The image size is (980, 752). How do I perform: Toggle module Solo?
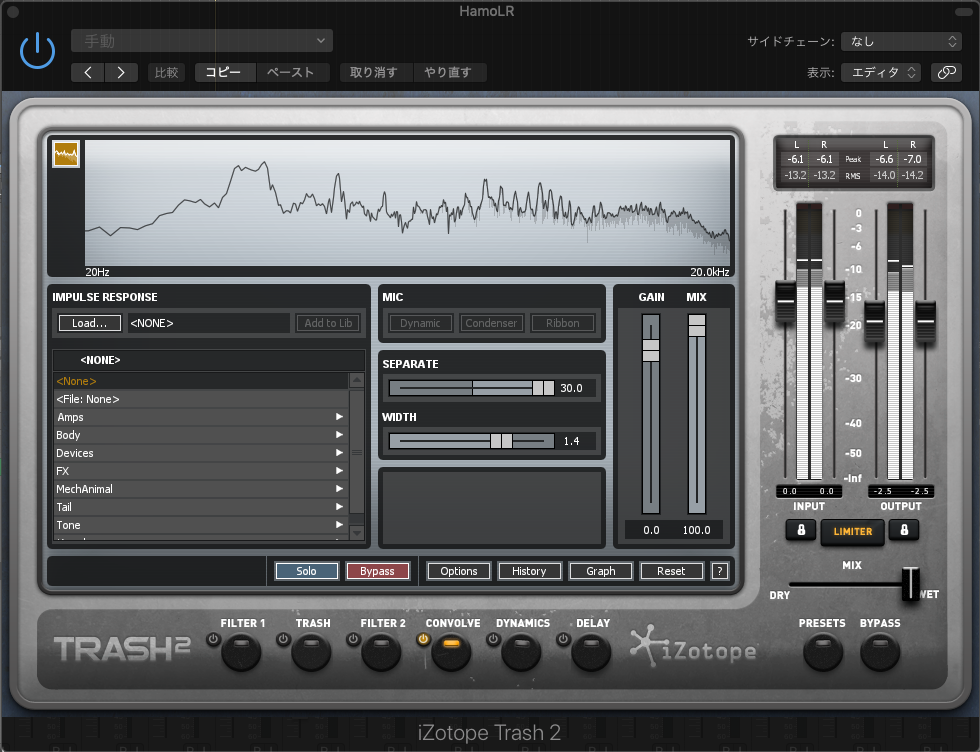tap(306, 571)
